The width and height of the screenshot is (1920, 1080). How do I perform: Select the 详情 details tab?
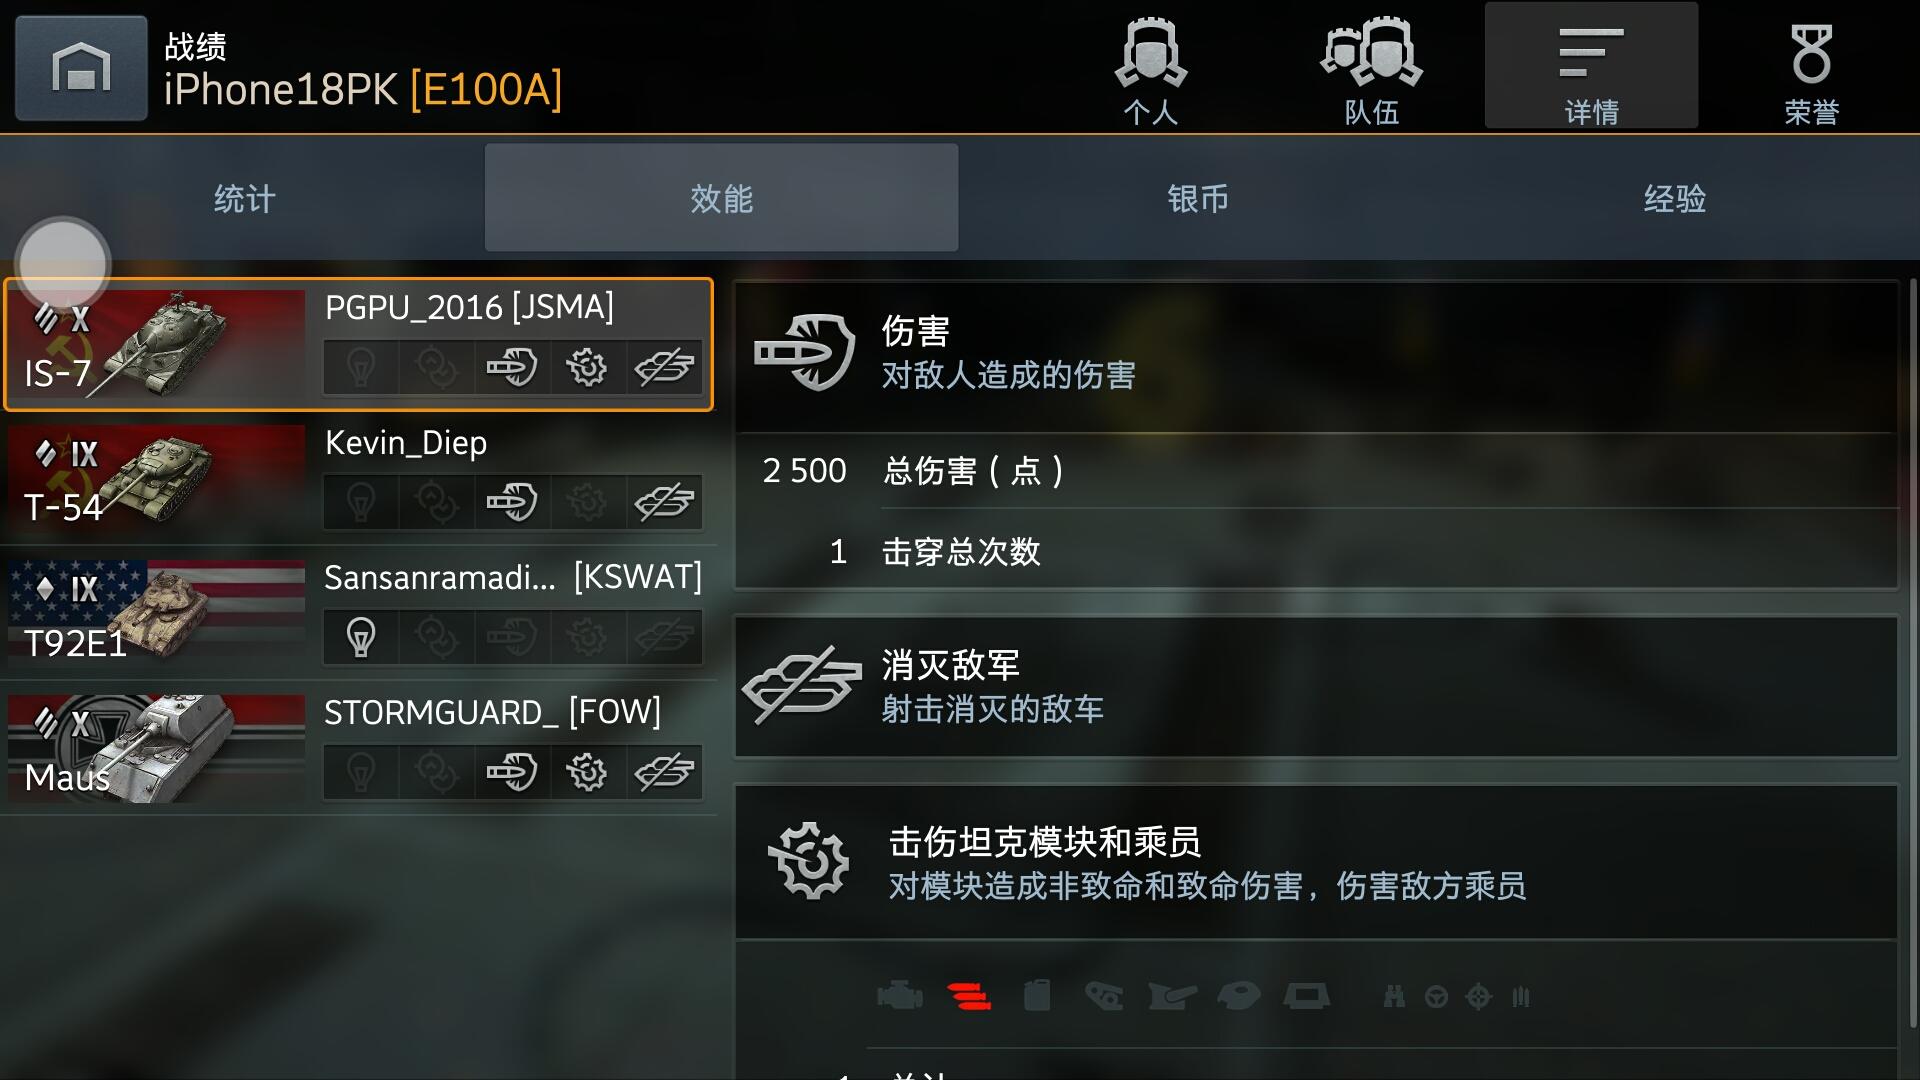pos(1591,65)
